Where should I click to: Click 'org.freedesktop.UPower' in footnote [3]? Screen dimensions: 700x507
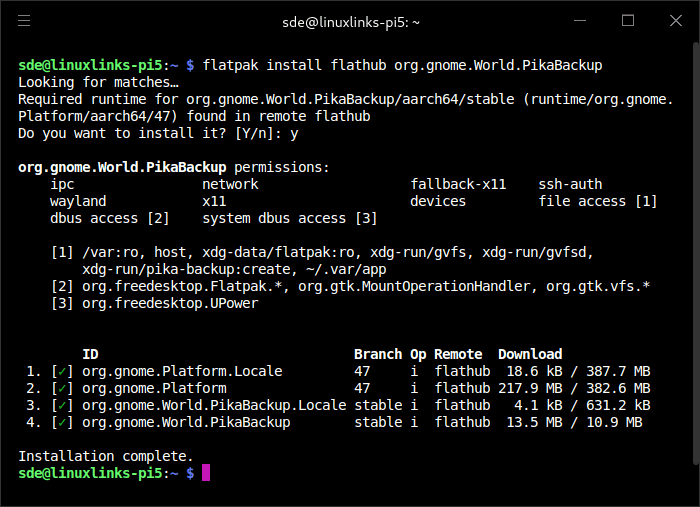tap(170, 303)
